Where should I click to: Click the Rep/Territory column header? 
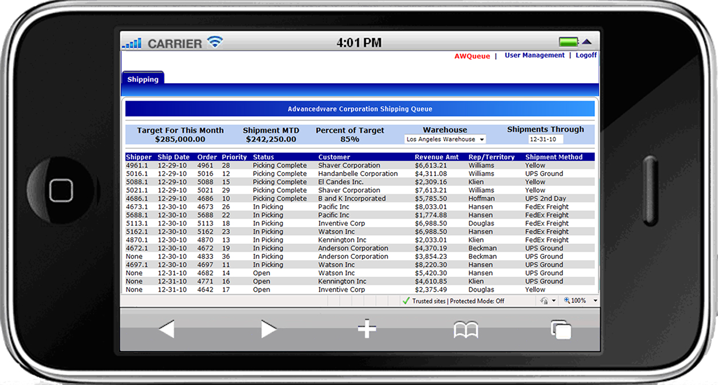click(x=491, y=157)
